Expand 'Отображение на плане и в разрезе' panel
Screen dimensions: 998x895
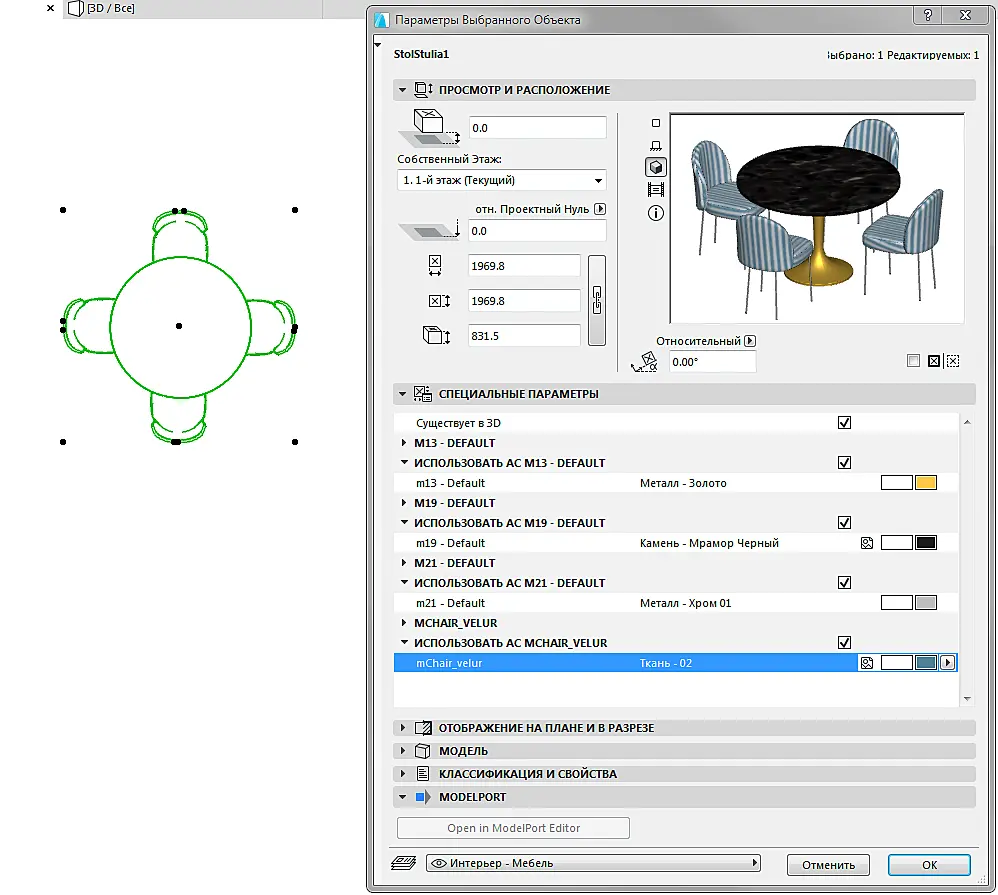click(x=402, y=728)
